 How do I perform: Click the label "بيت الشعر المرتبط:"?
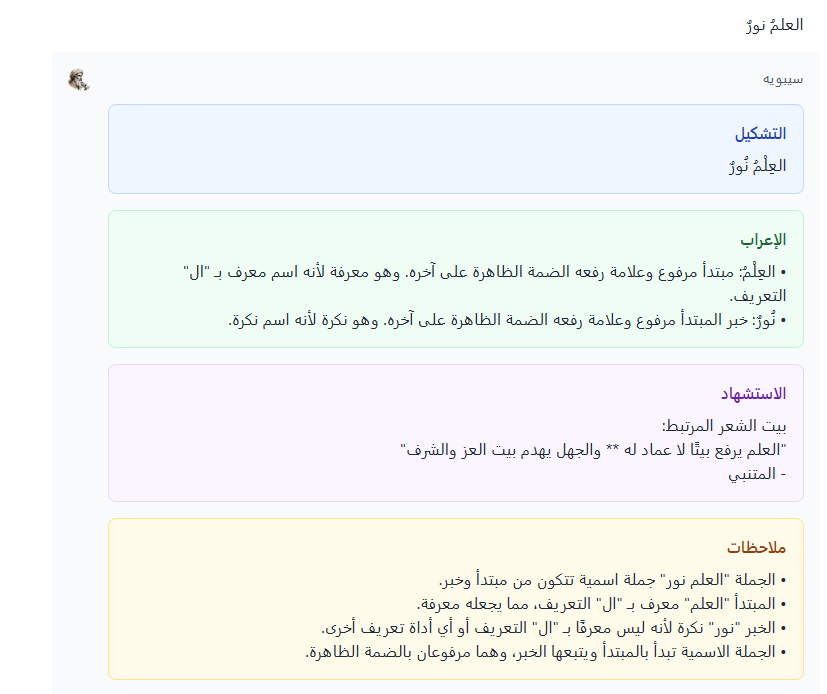(724, 426)
